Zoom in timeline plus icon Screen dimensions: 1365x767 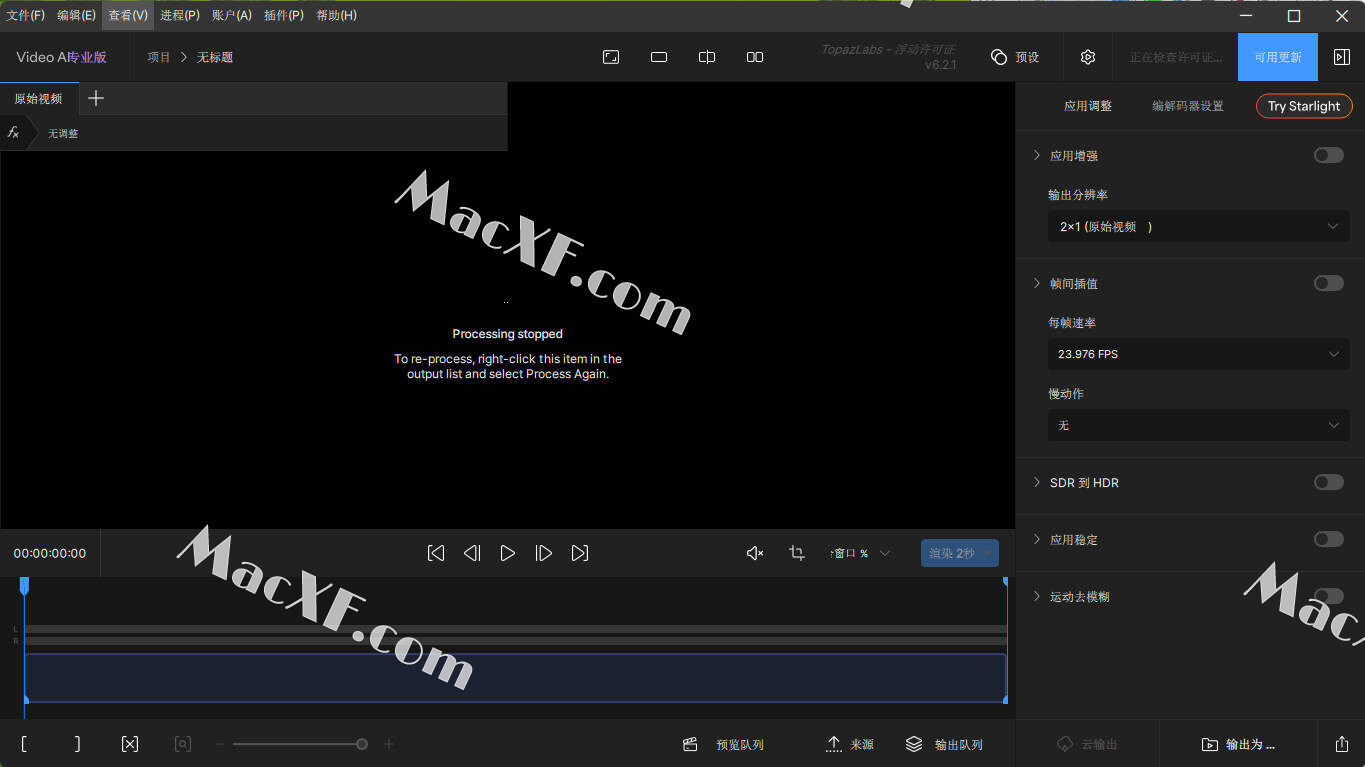(x=389, y=744)
